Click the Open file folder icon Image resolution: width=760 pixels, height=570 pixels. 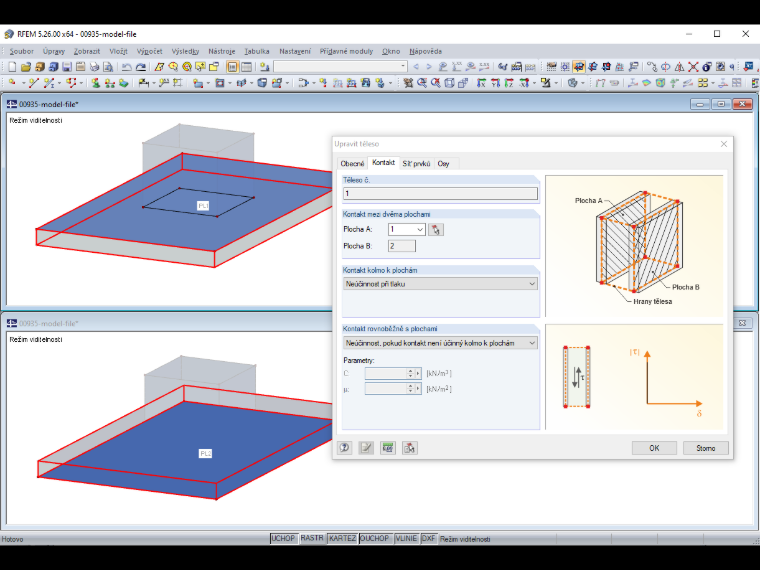pyautogui.click(x=26, y=67)
